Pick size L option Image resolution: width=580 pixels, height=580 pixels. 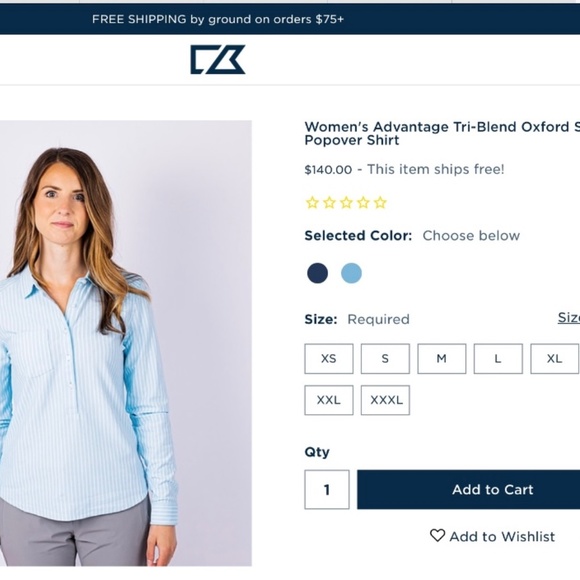498,358
